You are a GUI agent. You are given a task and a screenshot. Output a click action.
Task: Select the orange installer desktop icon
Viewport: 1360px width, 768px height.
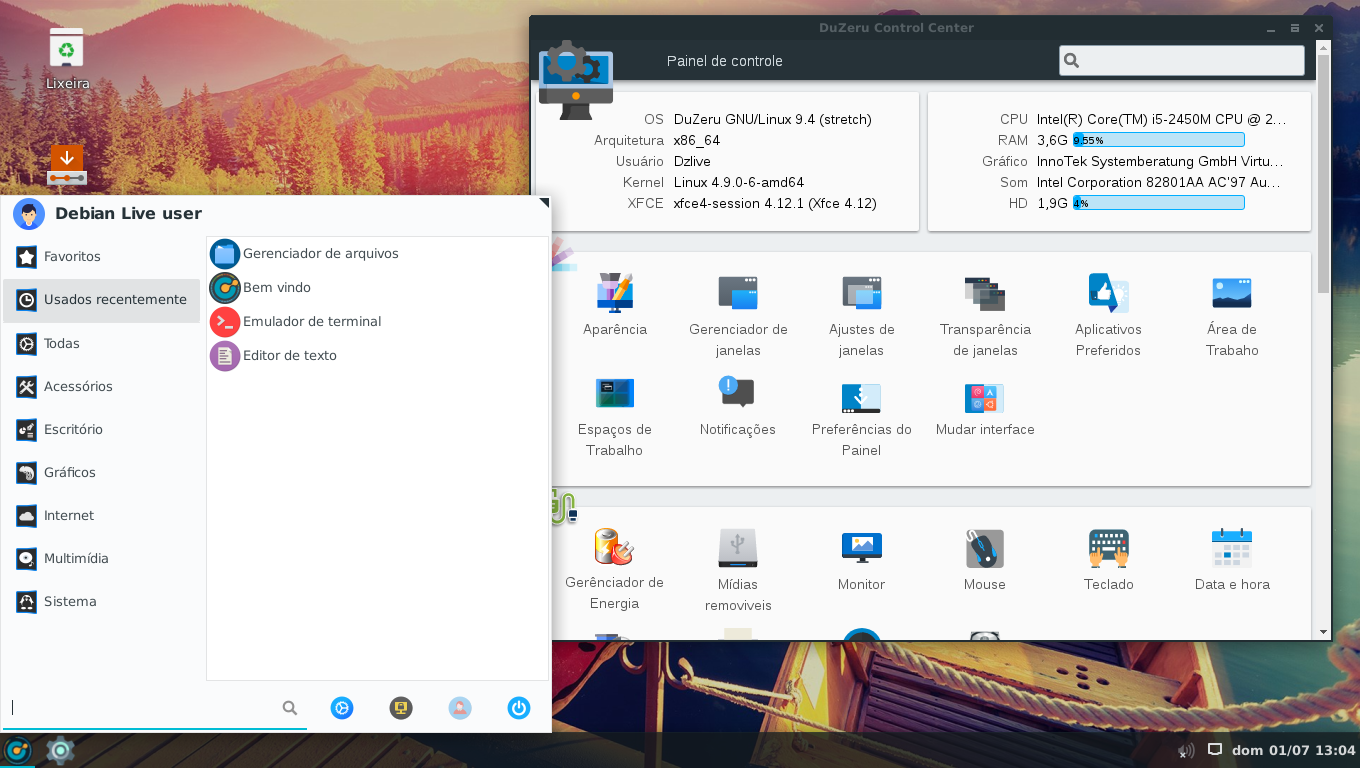[x=67, y=165]
